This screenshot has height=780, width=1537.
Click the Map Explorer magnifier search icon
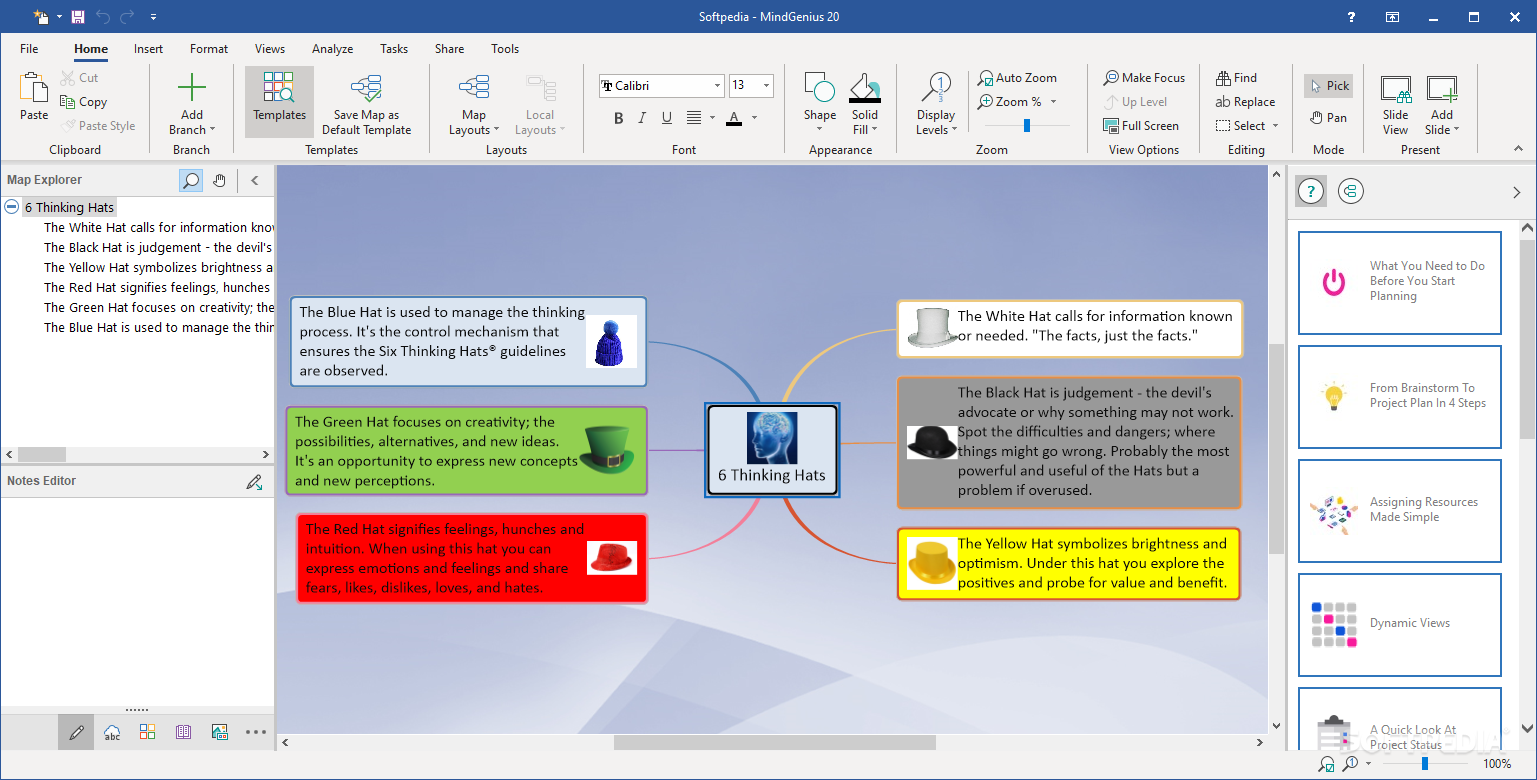(190, 180)
